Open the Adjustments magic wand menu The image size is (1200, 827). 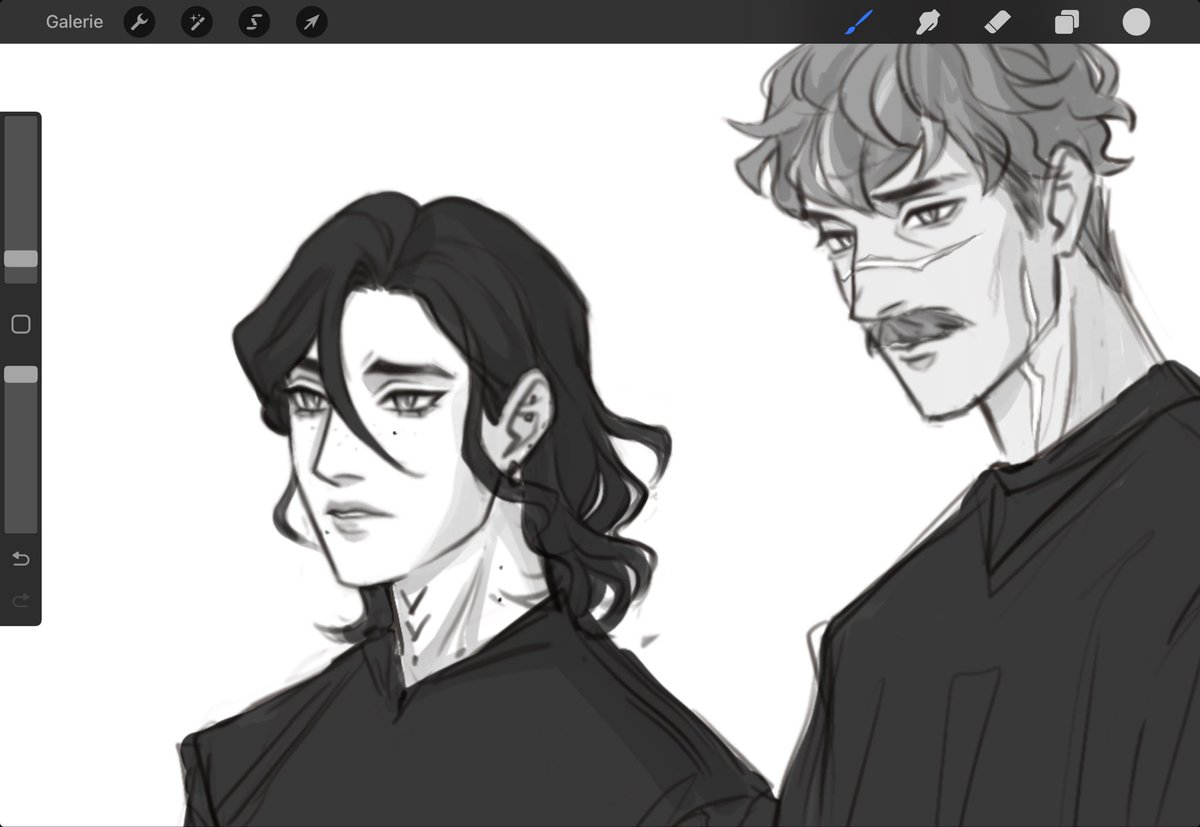[x=196, y=22]
